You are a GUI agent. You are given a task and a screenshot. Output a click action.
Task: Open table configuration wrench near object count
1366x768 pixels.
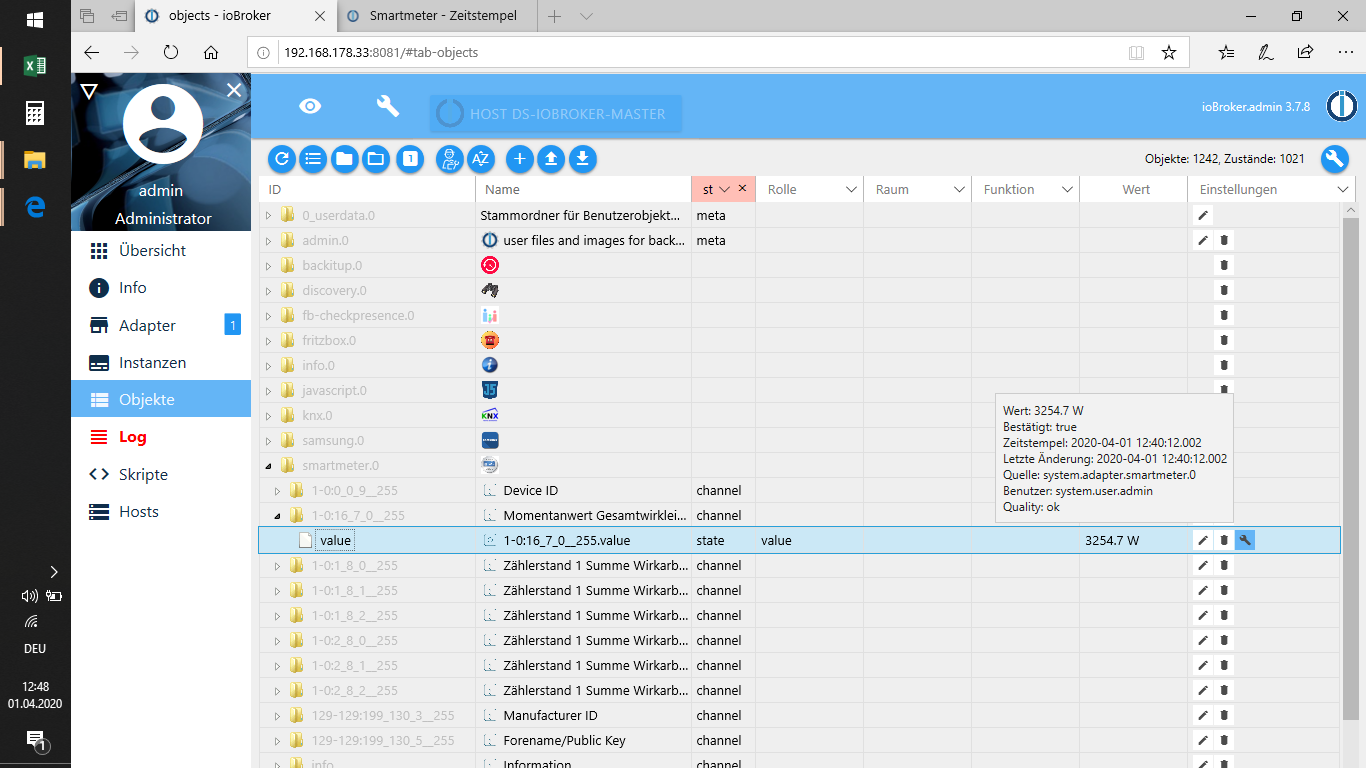point(1335,158)
